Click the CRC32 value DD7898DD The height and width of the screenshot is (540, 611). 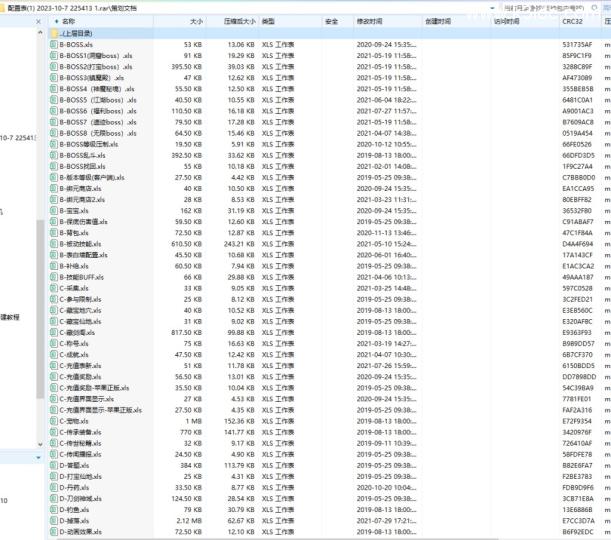point(579,377)
